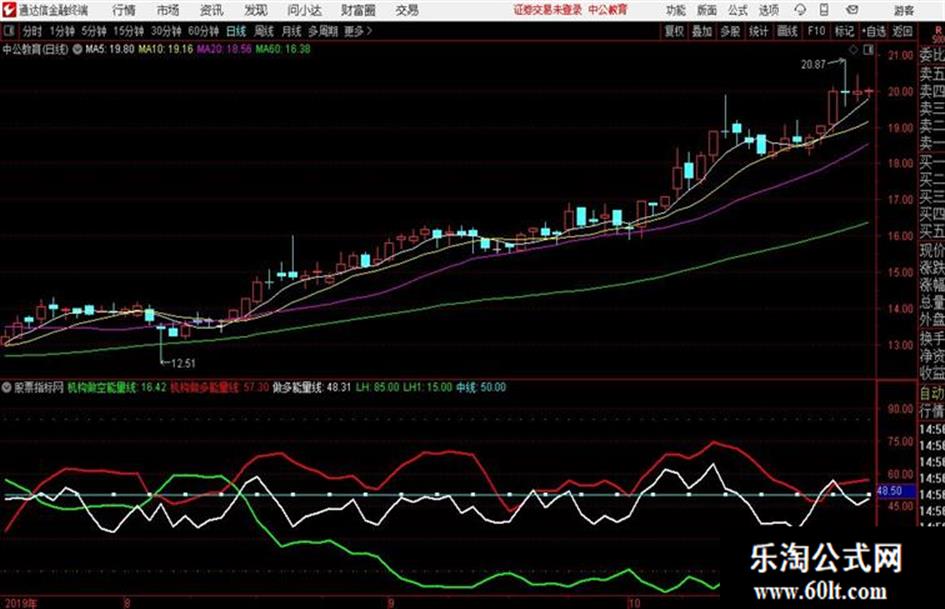Open the 交易 menu
945x609 pixels.
pyautogui.click(x=407, y=10)
